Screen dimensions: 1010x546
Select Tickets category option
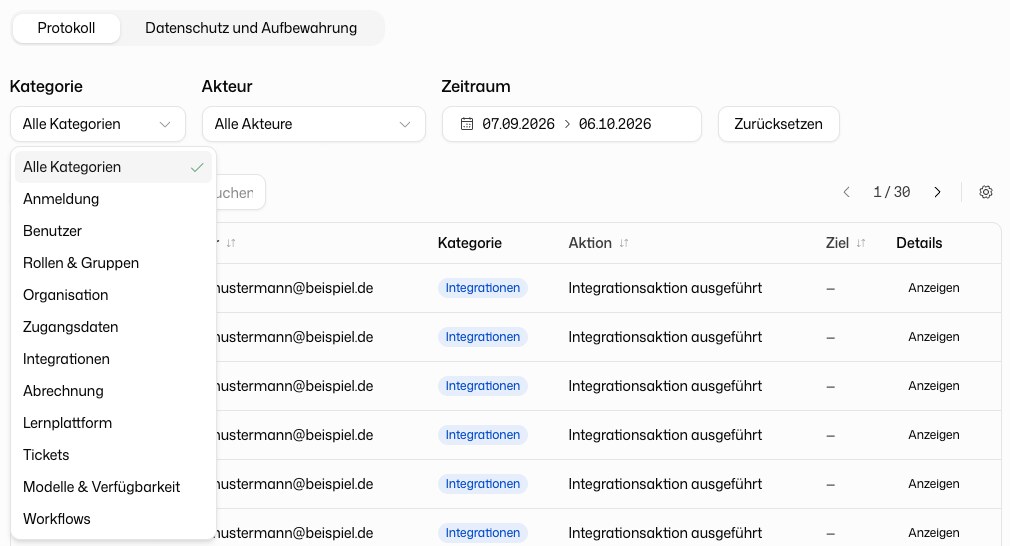coord(113,455)
